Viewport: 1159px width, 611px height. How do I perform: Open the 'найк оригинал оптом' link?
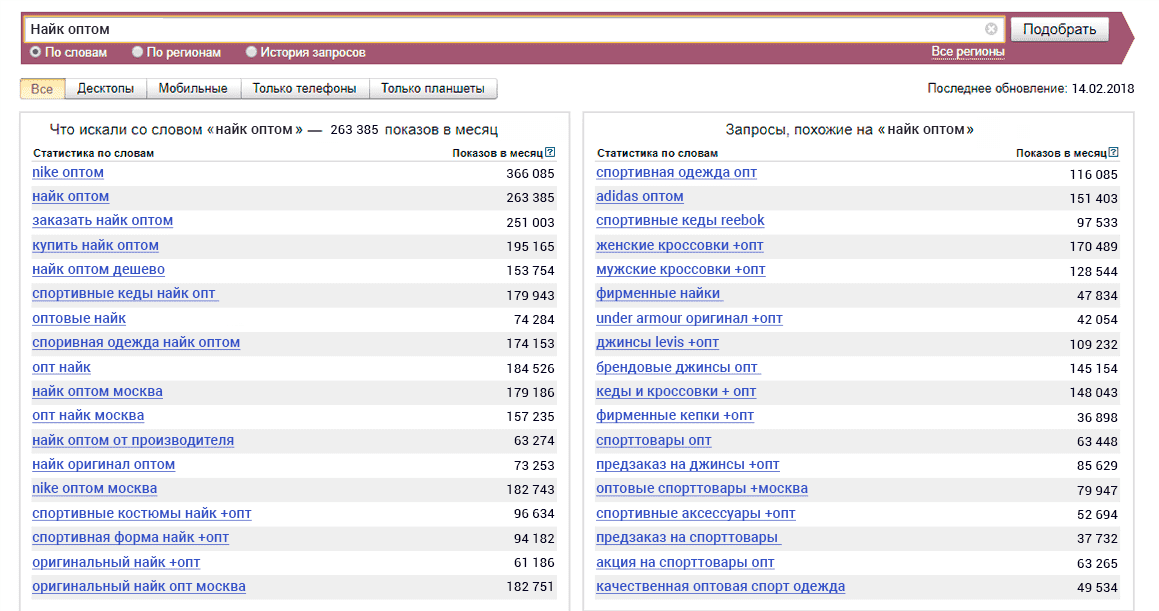103,465
